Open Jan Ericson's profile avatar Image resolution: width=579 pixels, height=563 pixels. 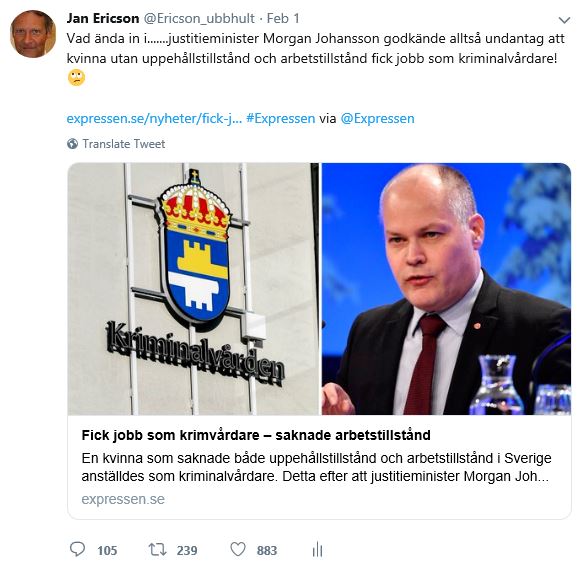click(33, 34)
